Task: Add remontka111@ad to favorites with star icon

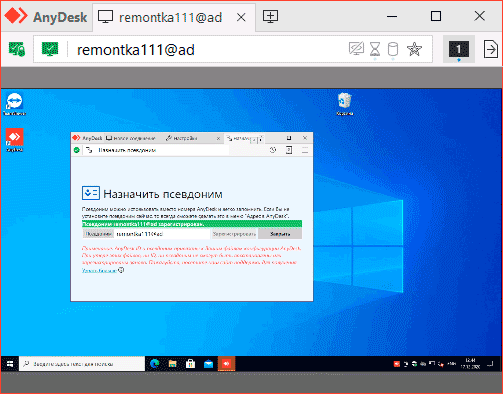Action: click(414, 49)
